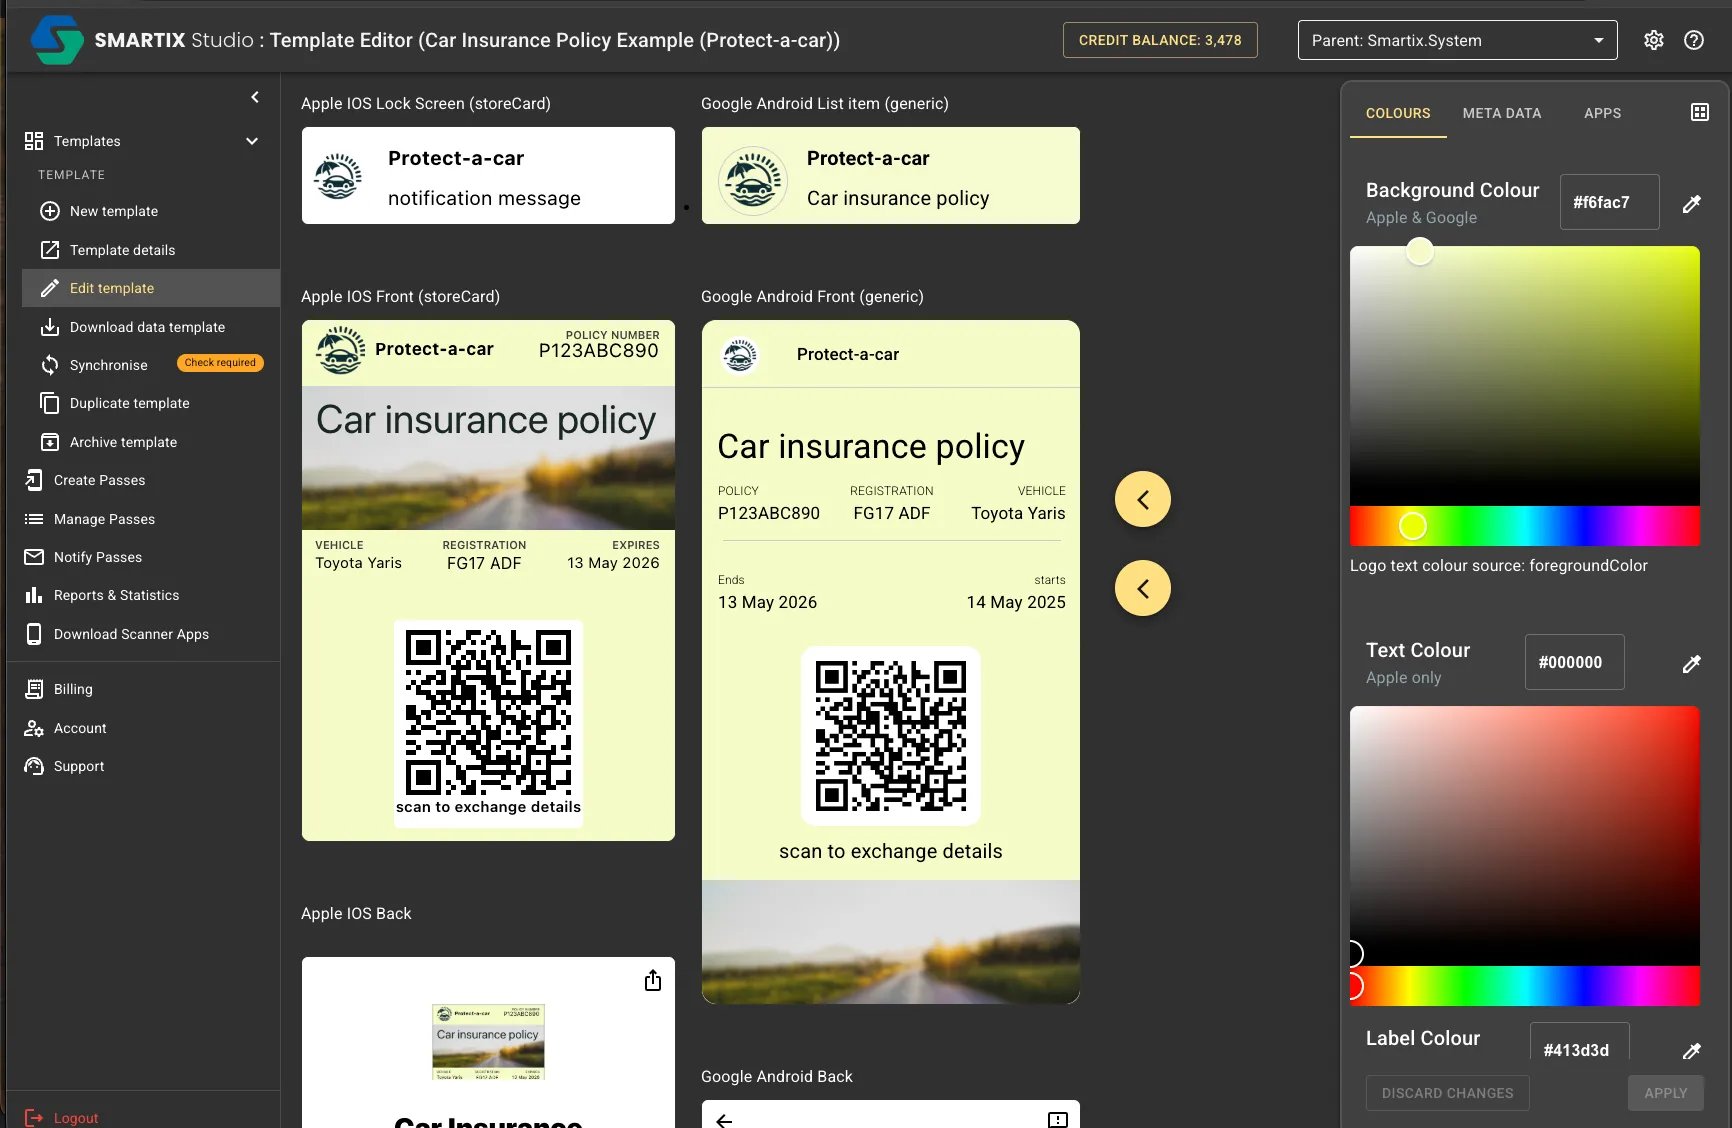Click the New template plus icon
This screenshot has width=1732, height=1128.
pos(50,211)
